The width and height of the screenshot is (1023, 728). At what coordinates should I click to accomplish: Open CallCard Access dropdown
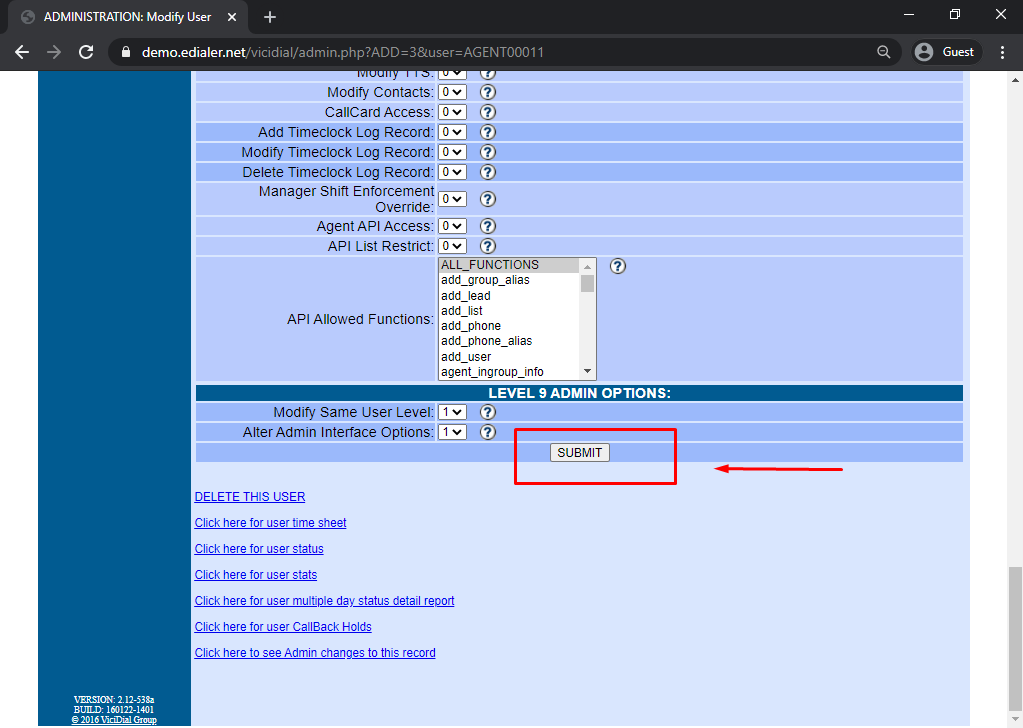click(x=452, y=112)
